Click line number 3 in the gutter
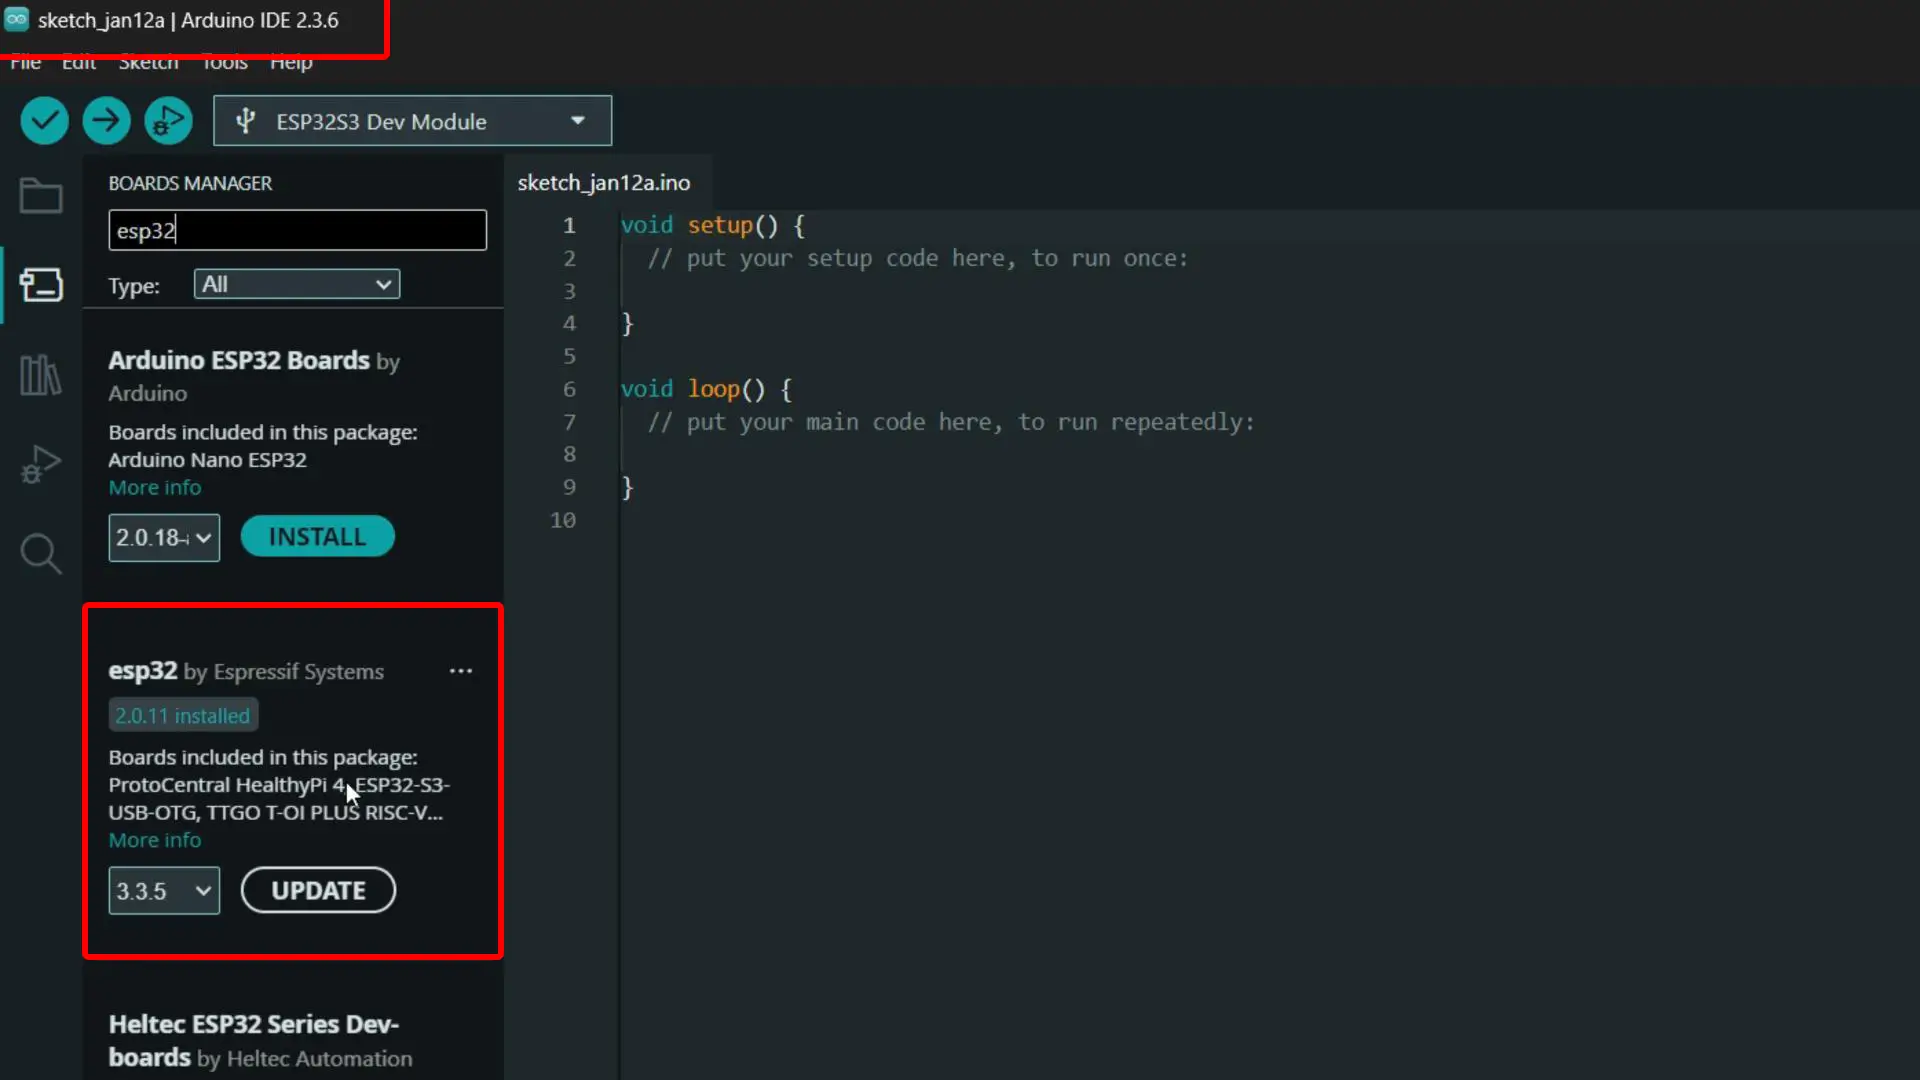The height and width of the screenshot is (1080, 1920). point(569,291)
